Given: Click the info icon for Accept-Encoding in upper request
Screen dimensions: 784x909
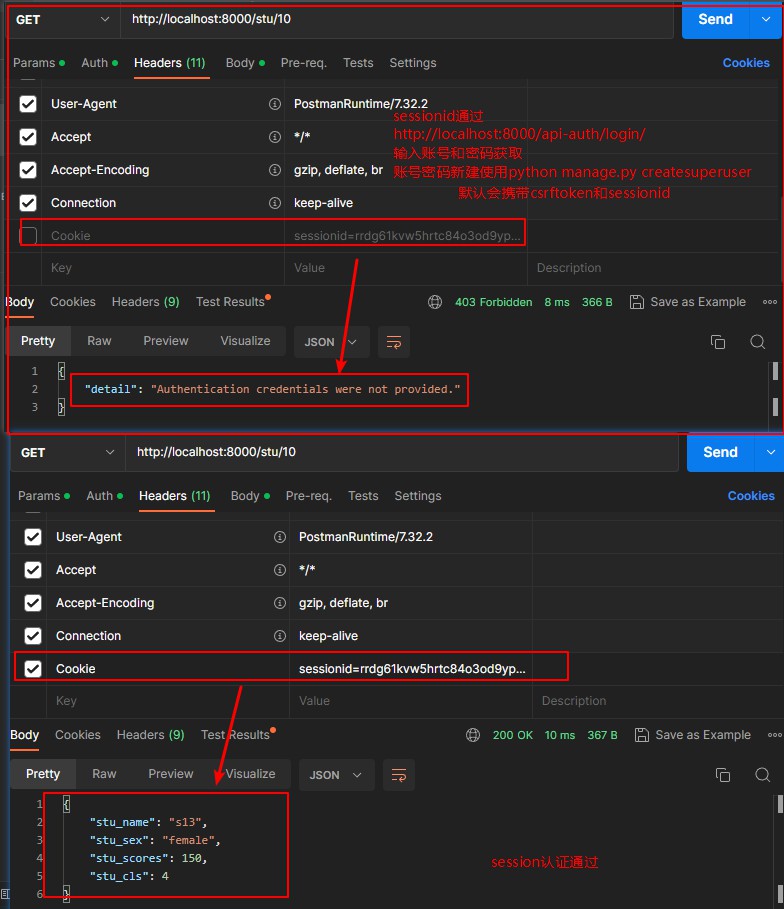Looking at the screenshot, I should pos(275,170).
